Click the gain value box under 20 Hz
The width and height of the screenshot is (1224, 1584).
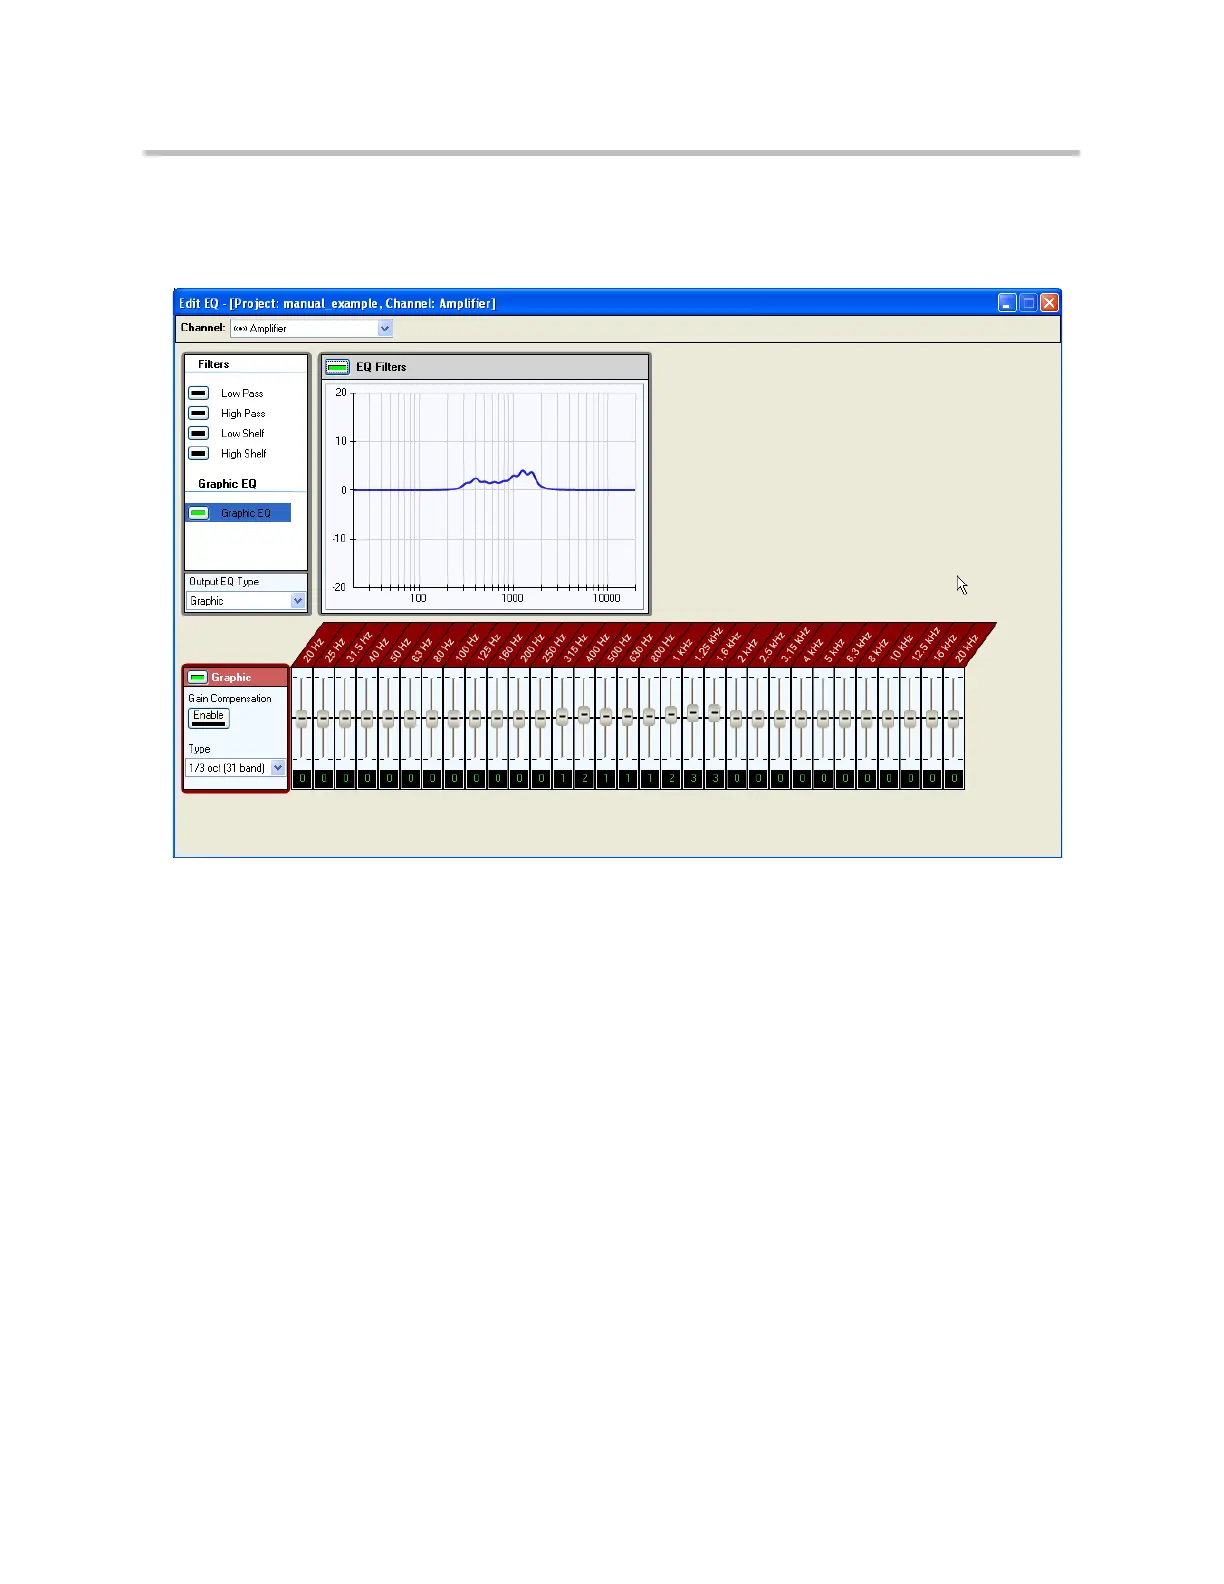point(302,778)
